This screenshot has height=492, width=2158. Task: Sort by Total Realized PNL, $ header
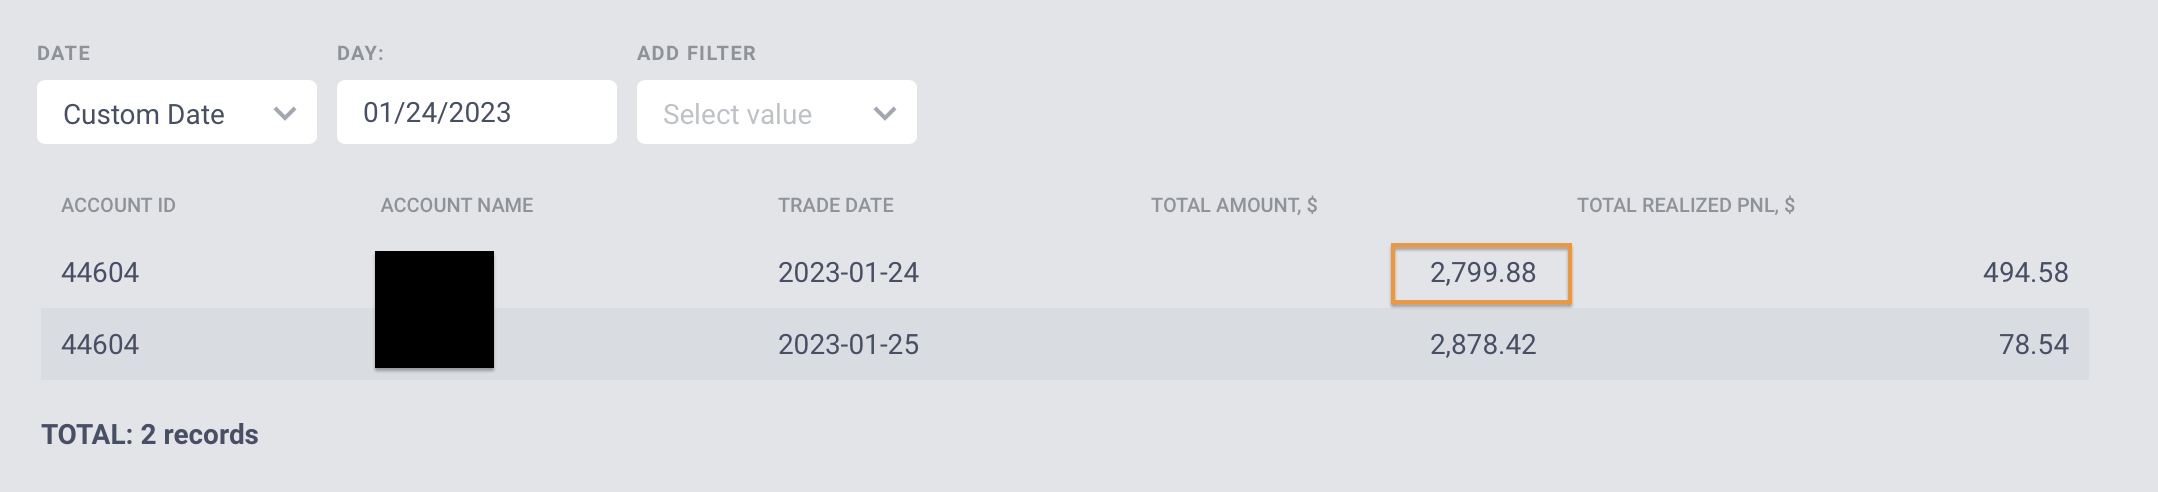click(x=1686, y=205)
